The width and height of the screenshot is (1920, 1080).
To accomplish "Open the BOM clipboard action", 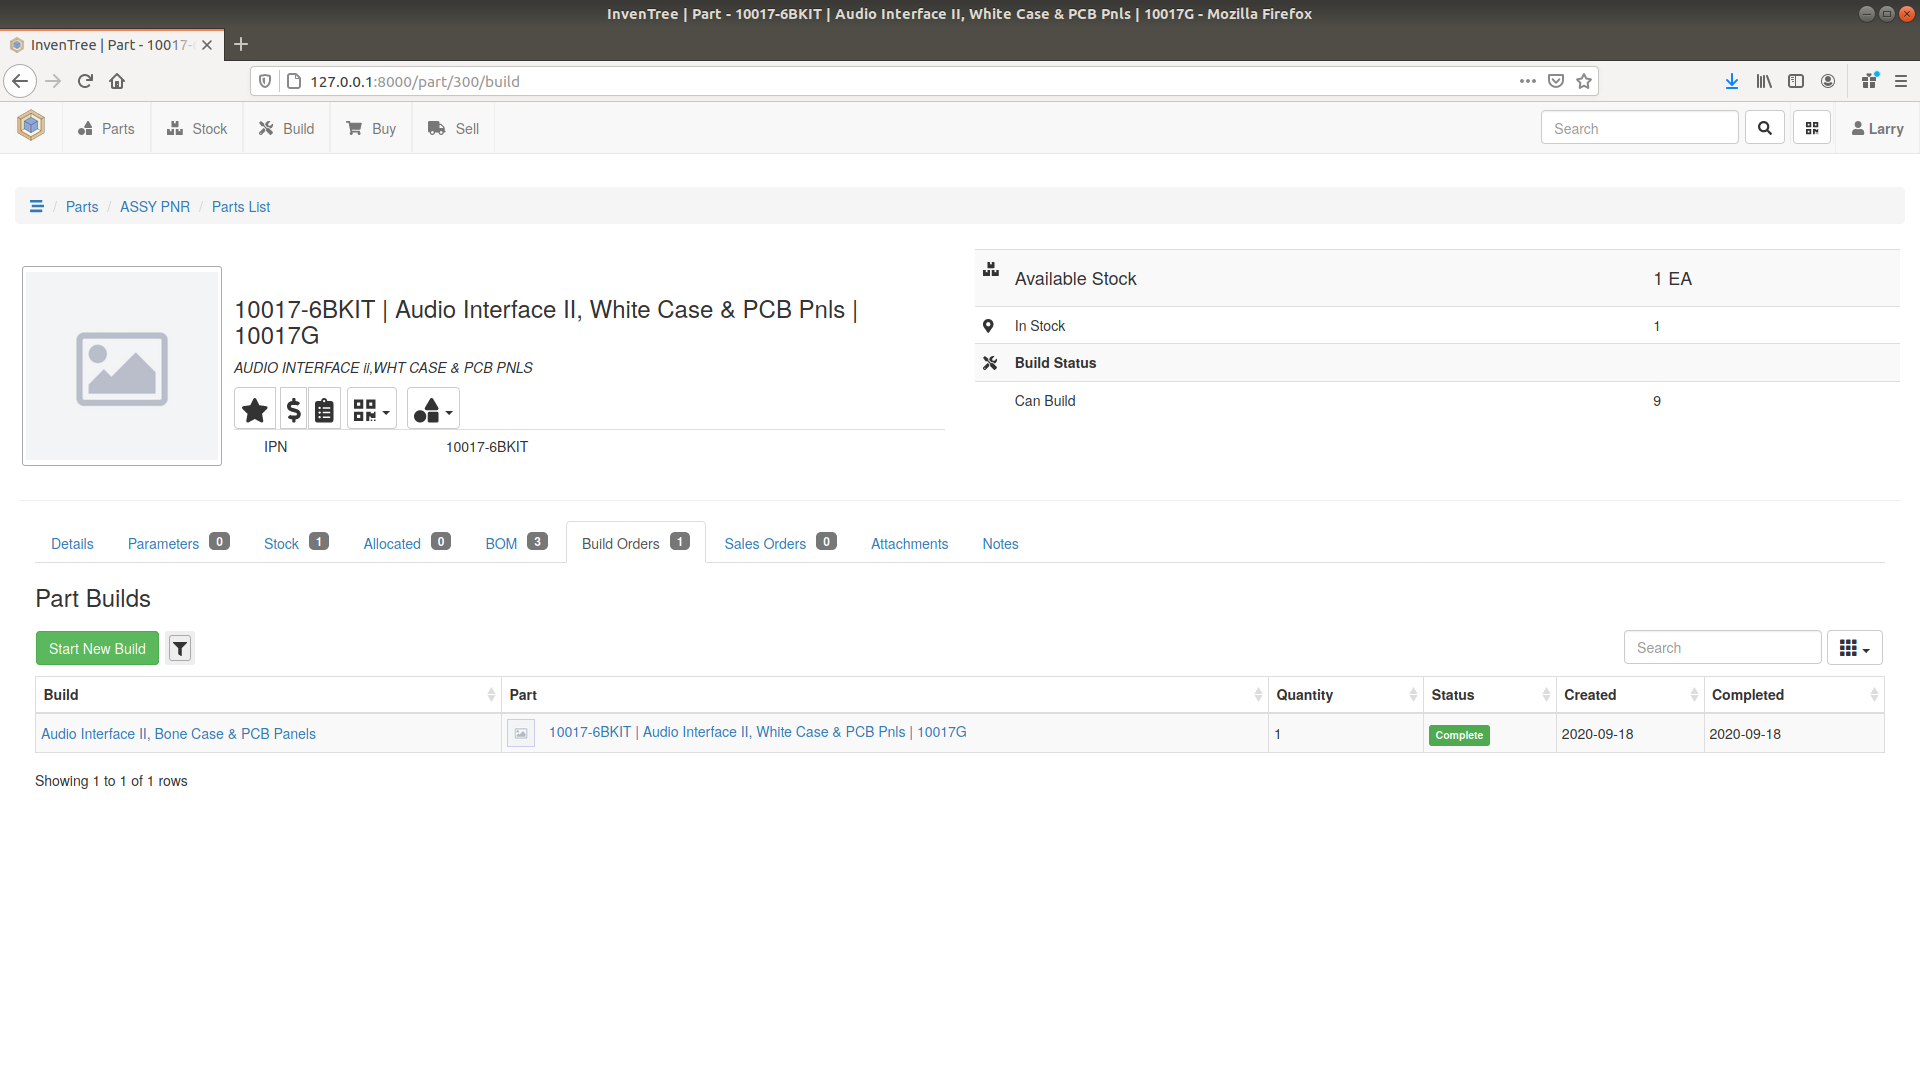I will [x=324, y=408].
